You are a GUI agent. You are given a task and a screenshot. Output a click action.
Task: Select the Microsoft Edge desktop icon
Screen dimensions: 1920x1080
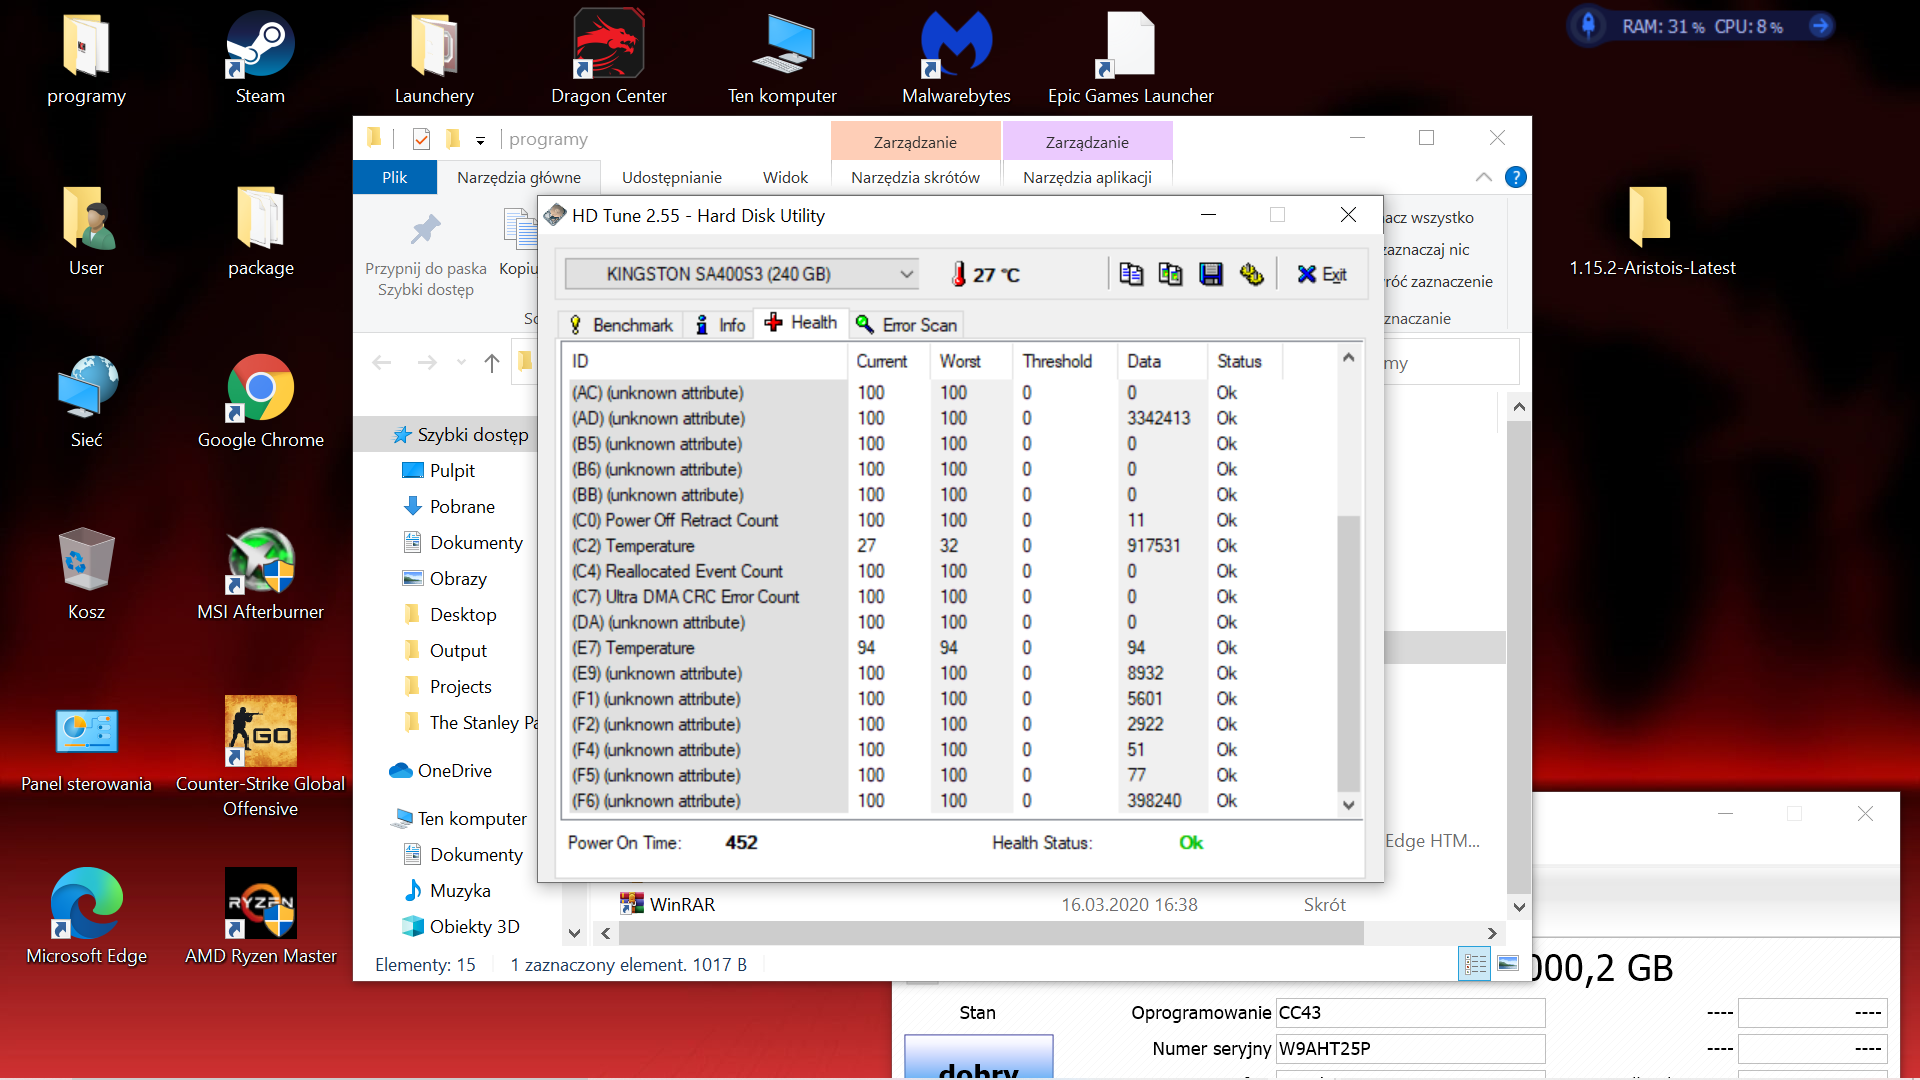87,918
